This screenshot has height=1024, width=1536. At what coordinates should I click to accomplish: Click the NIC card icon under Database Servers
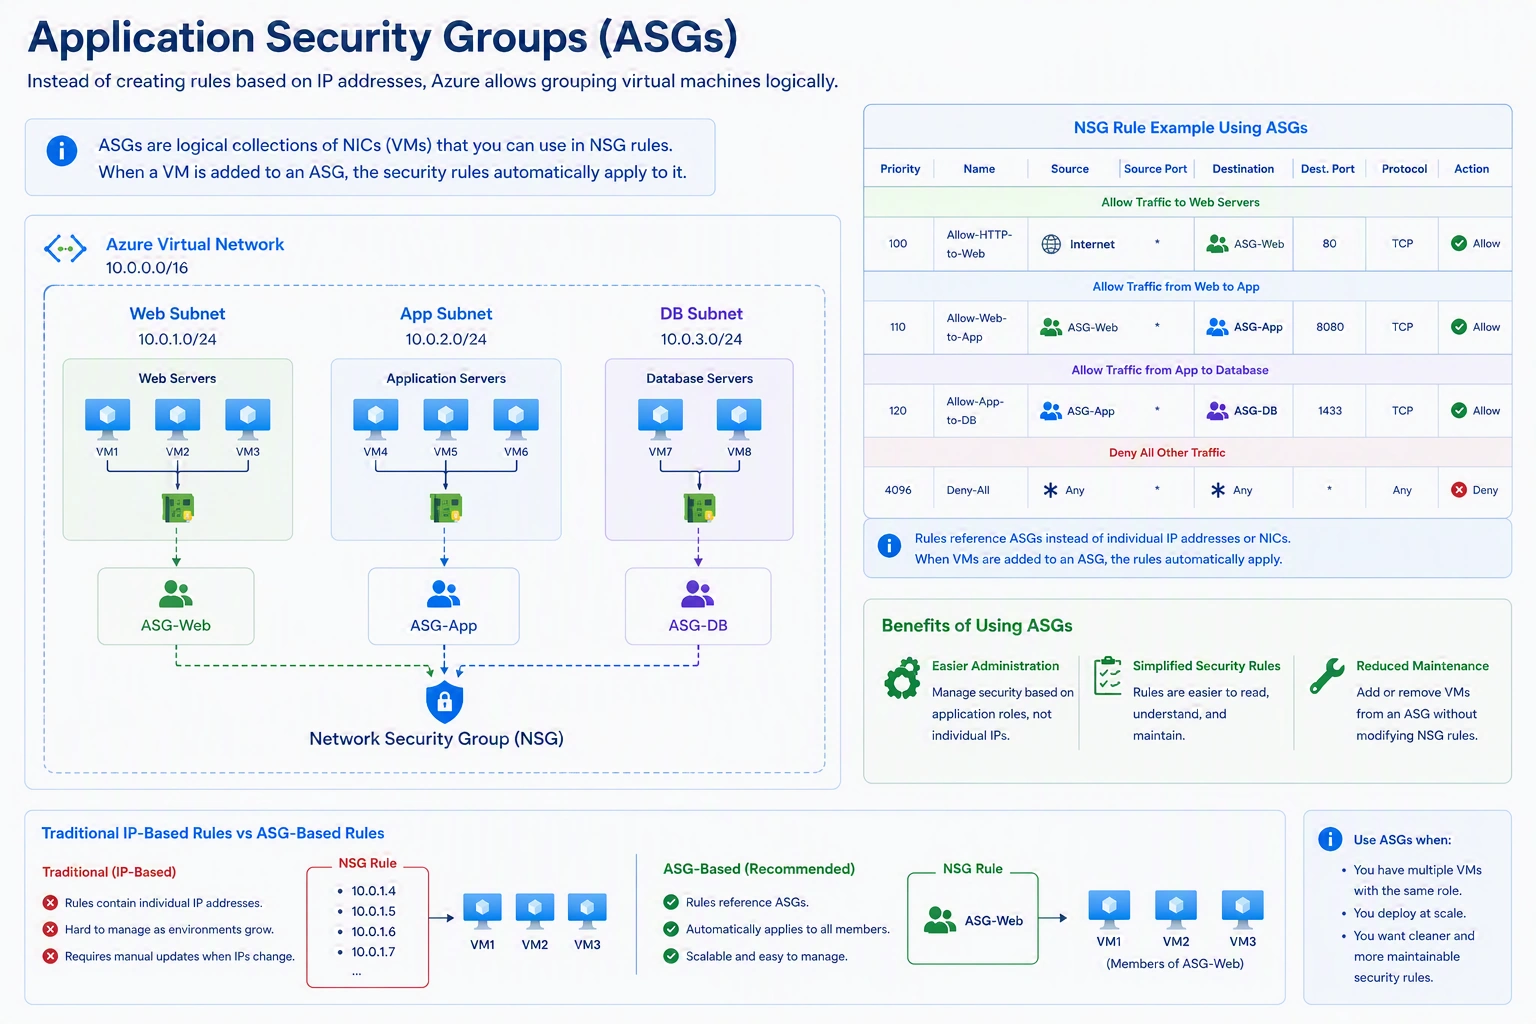pos(700,508)
